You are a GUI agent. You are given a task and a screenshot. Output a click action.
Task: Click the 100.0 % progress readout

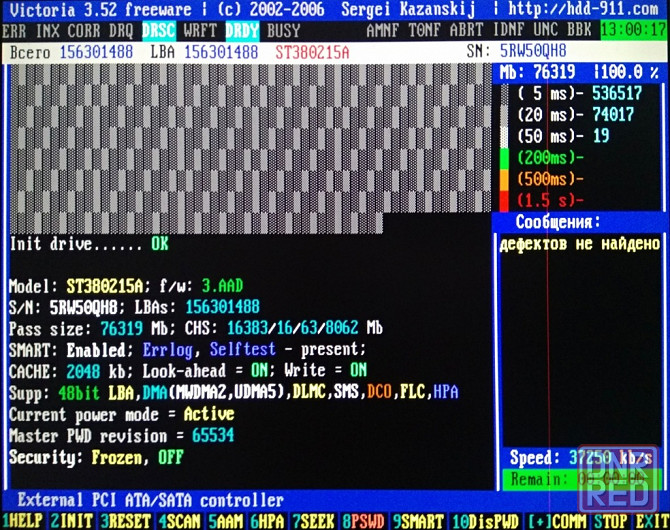[629, 72]
